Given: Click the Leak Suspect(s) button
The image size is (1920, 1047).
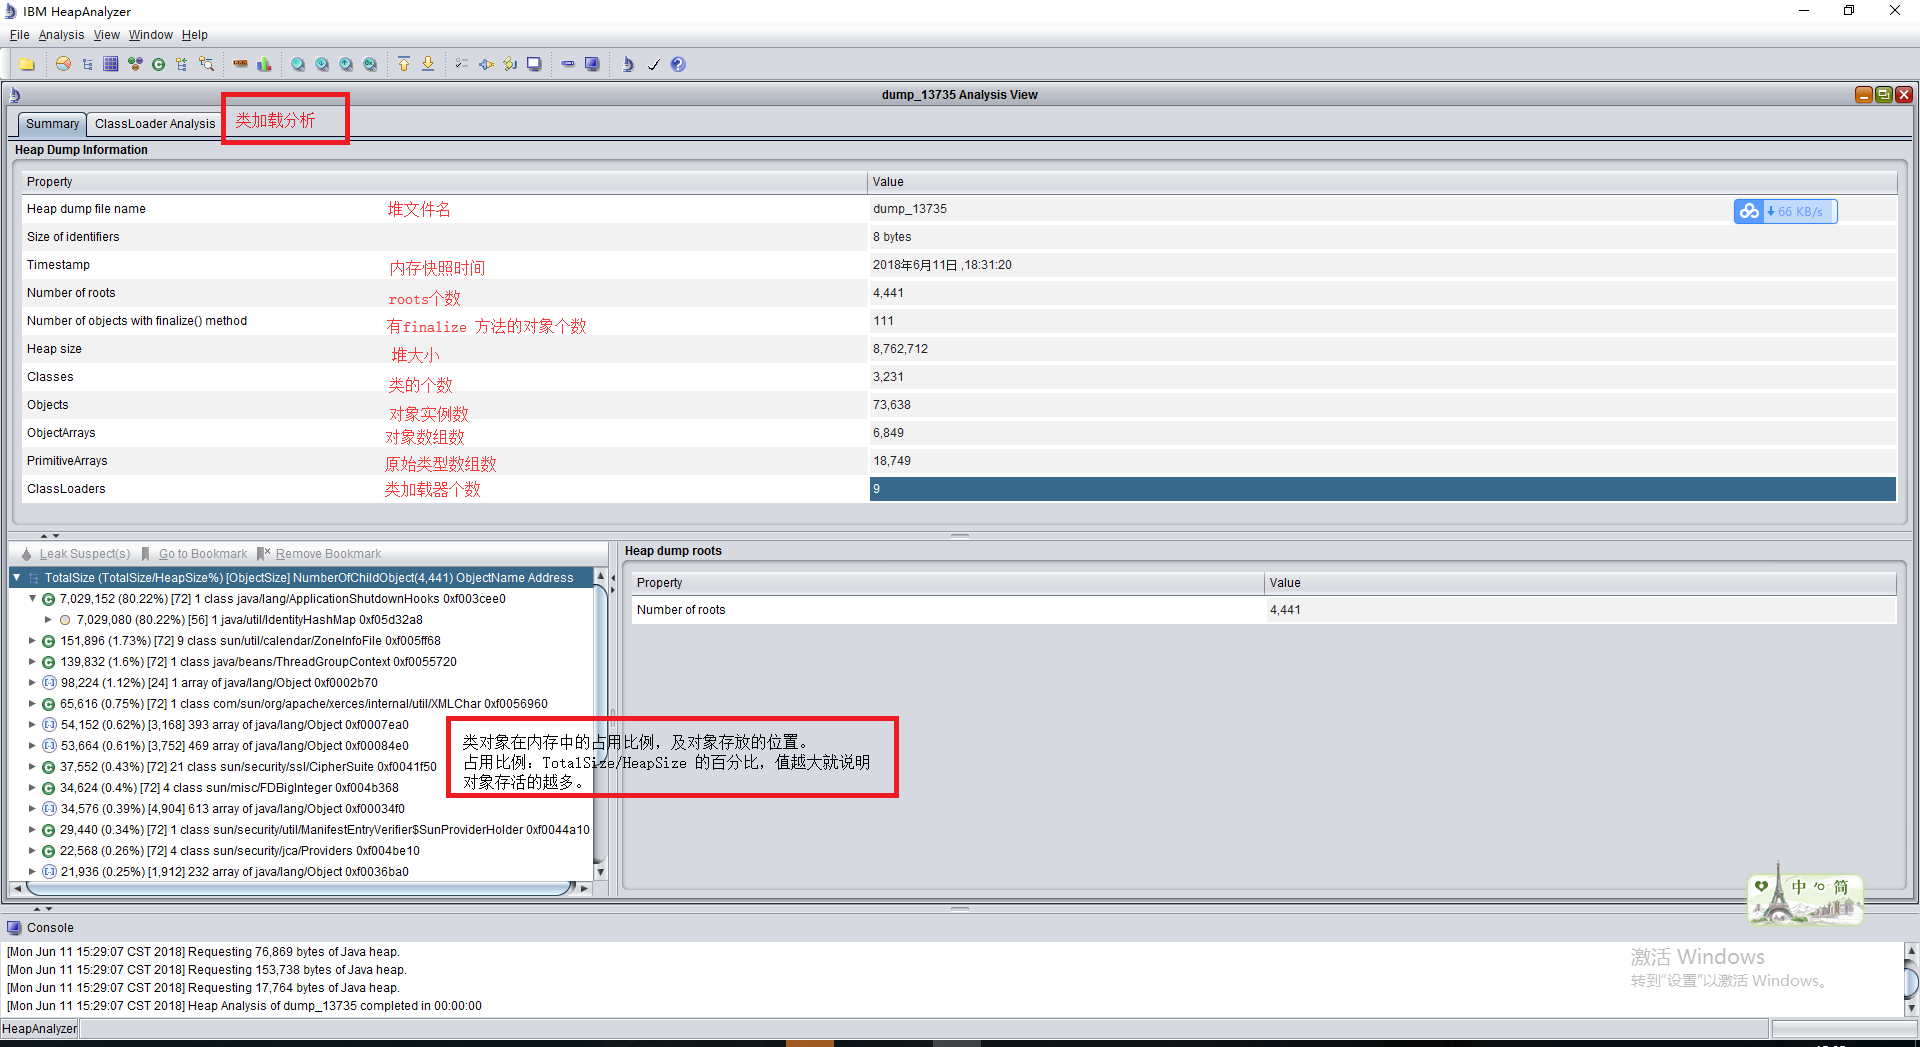Looking at the screenshot, I should click(x=76, y=554).
